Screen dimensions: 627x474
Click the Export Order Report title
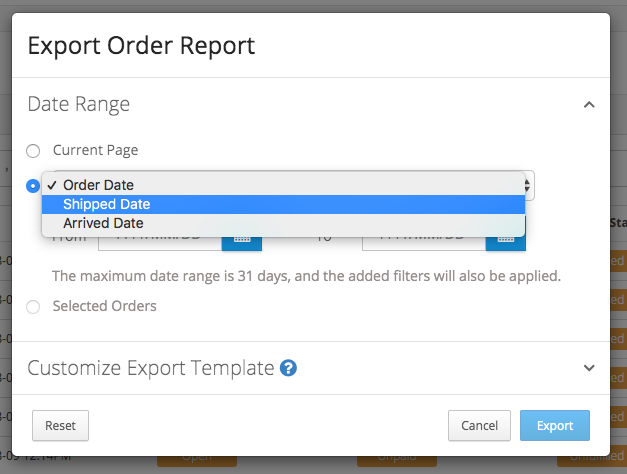(x=141, y=46)
